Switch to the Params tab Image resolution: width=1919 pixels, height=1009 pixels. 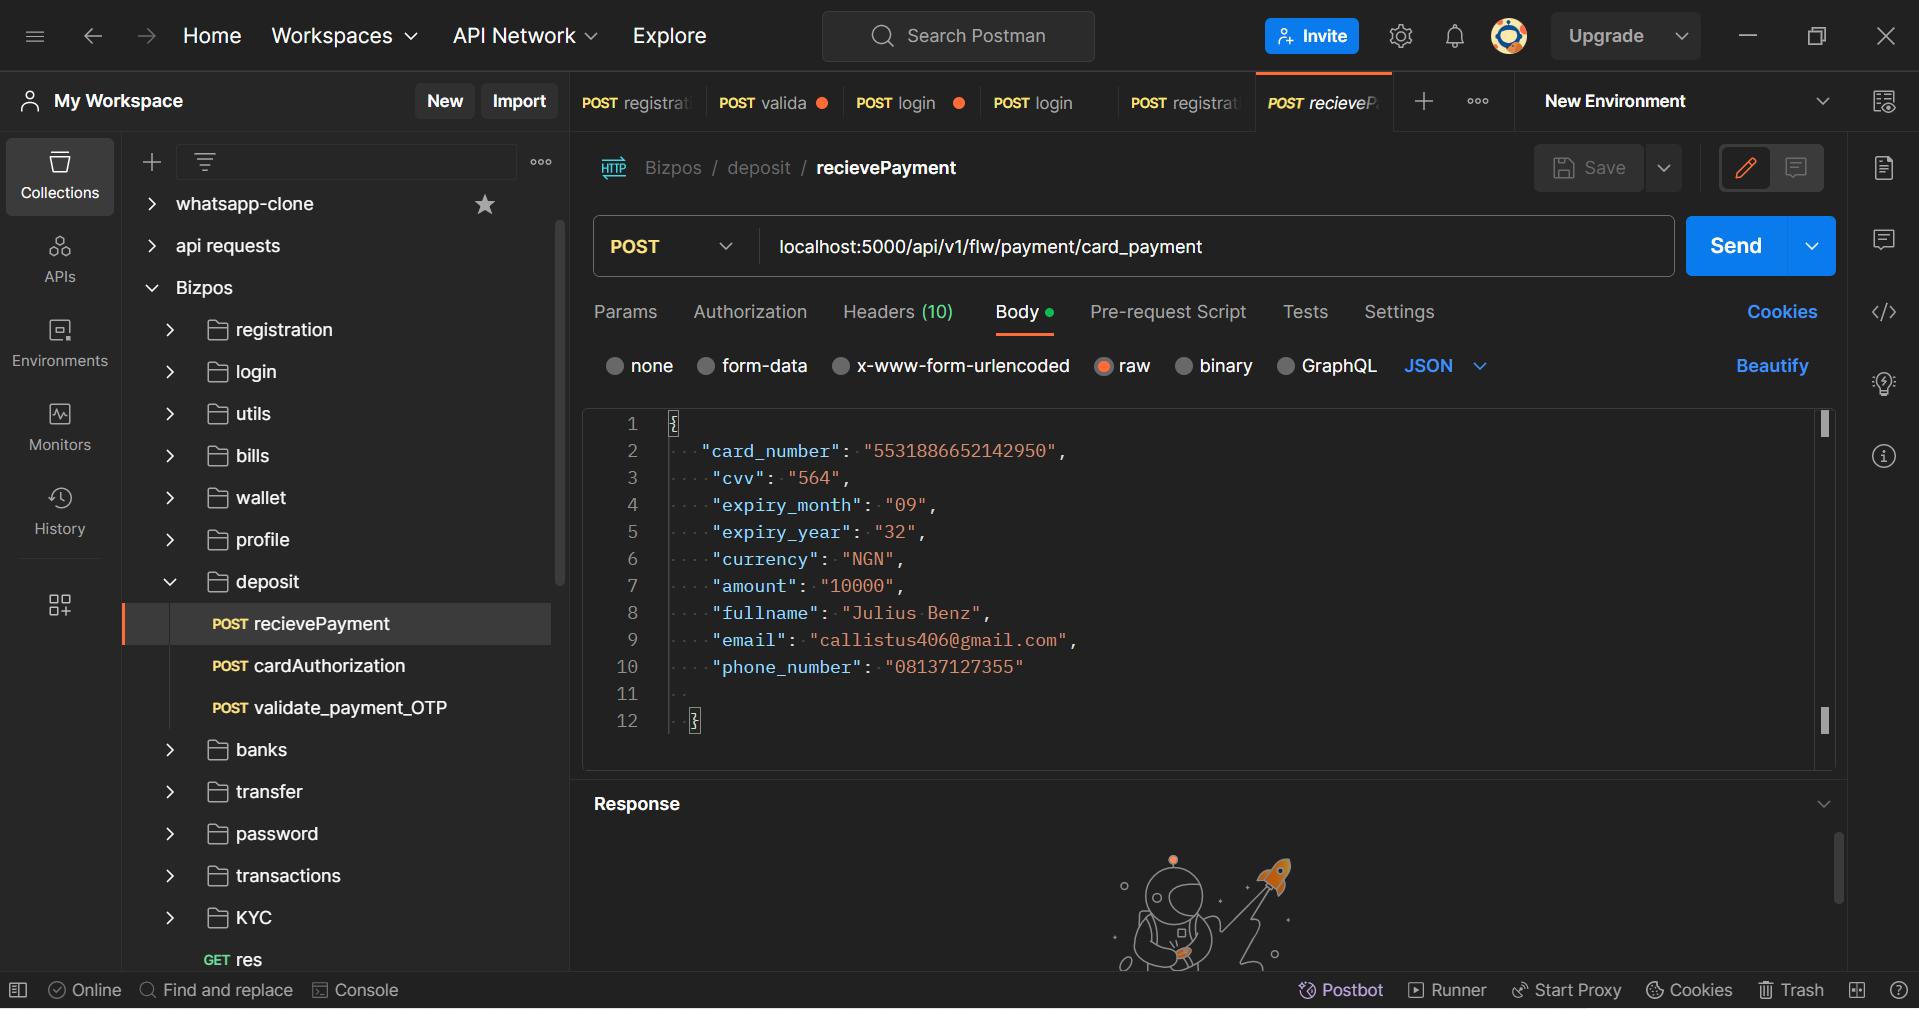coord(626,312)
